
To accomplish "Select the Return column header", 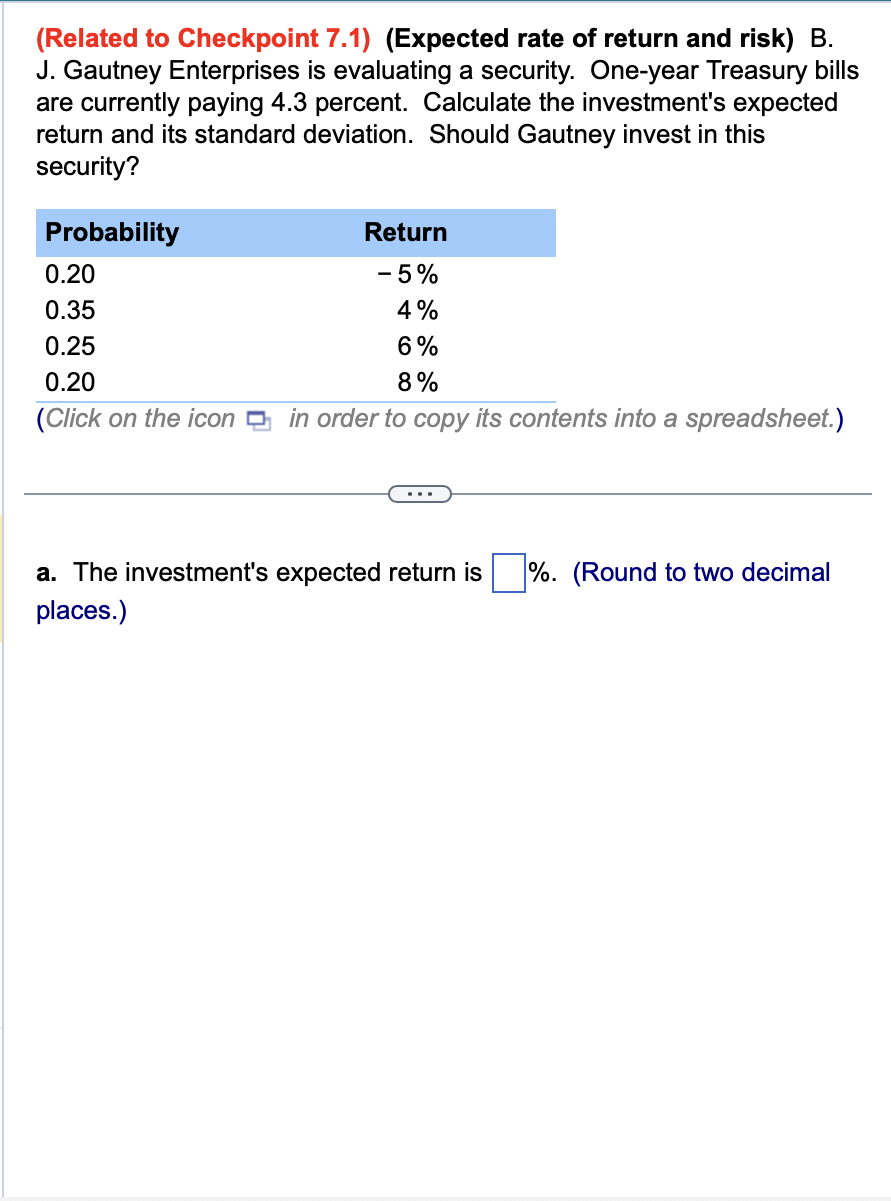I will [406, 232].
